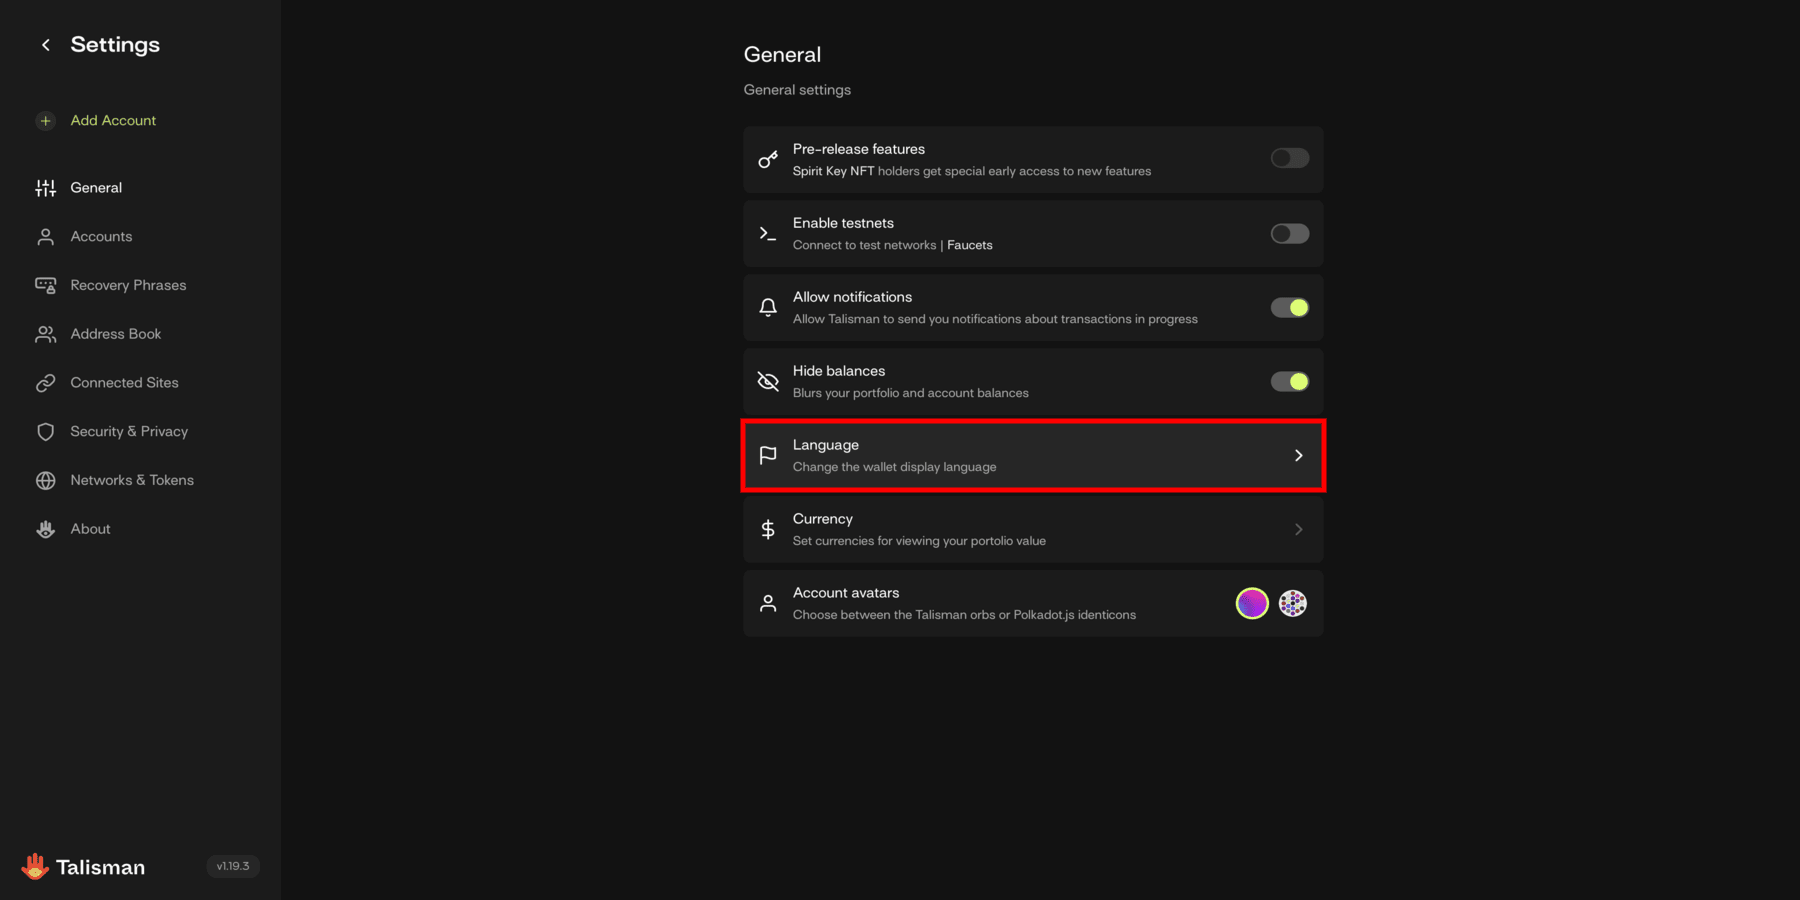
Task: Enable the Pre-release features toggle
Action: pos(1289,158)
